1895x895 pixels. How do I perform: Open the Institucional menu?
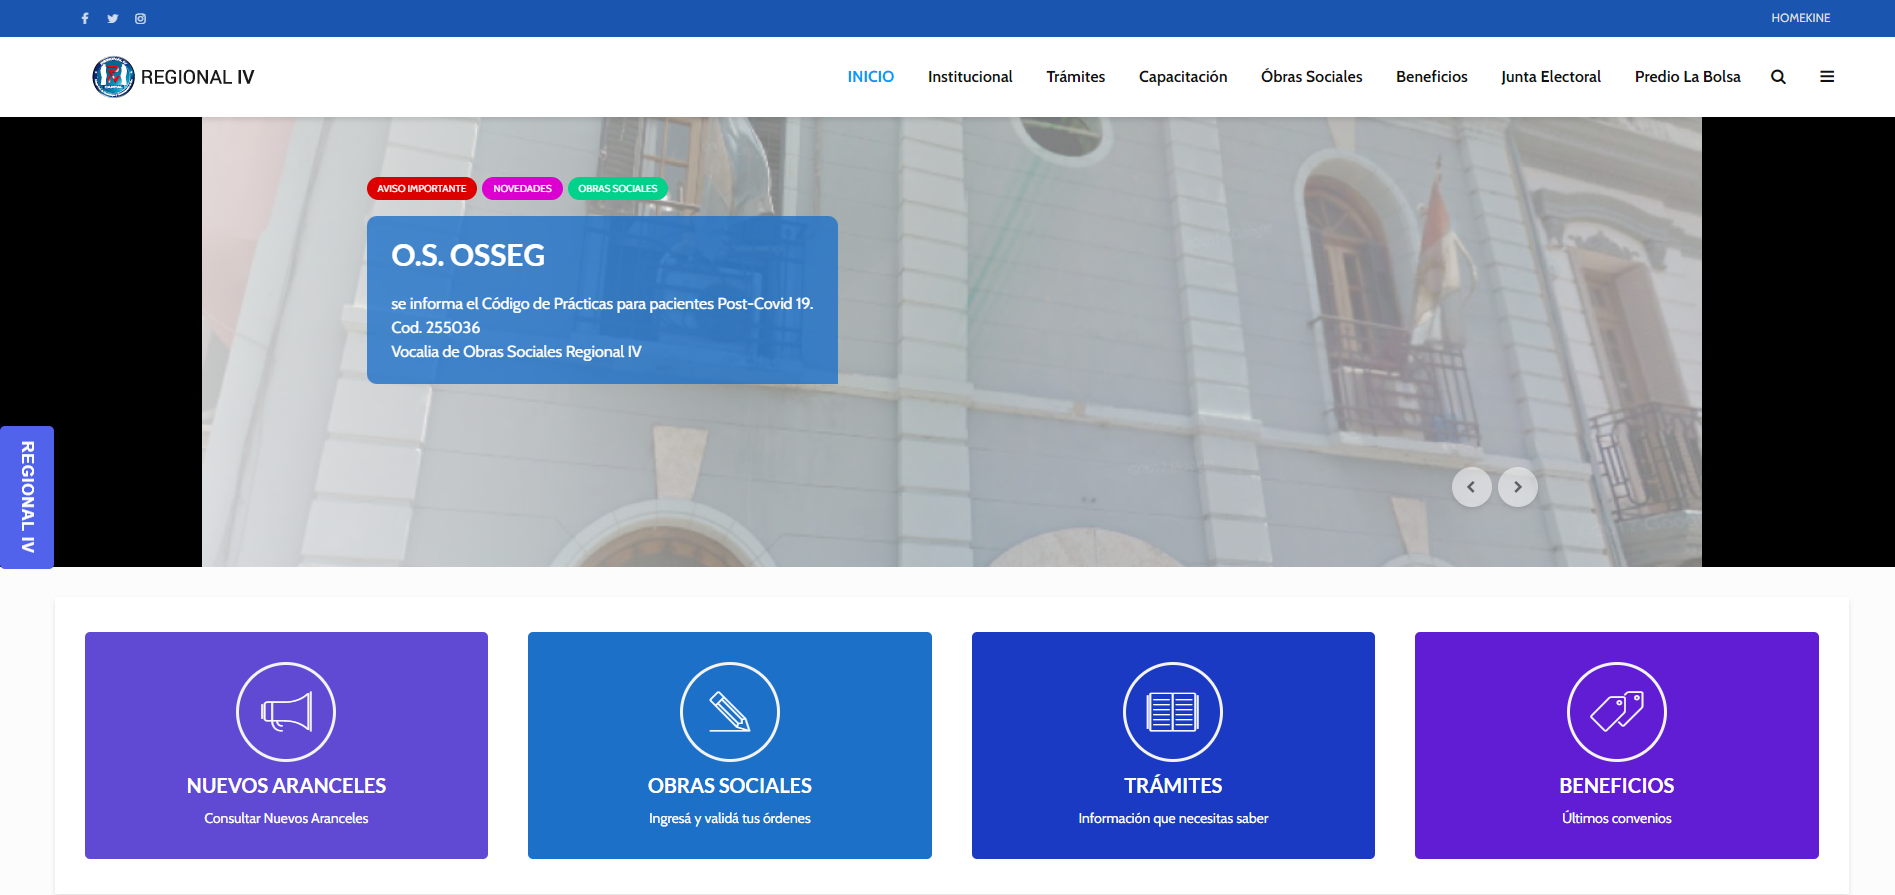pyautogui.click(x=970, y=77)
